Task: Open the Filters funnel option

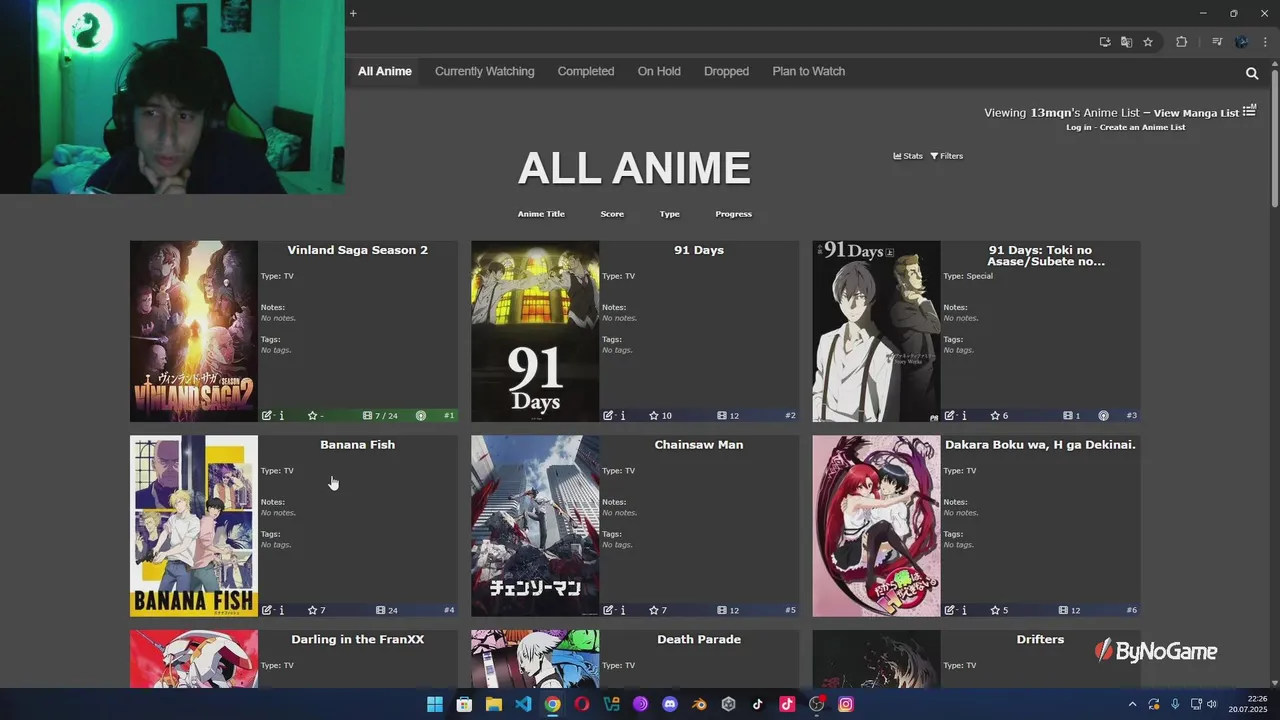Action: point(947,156)
